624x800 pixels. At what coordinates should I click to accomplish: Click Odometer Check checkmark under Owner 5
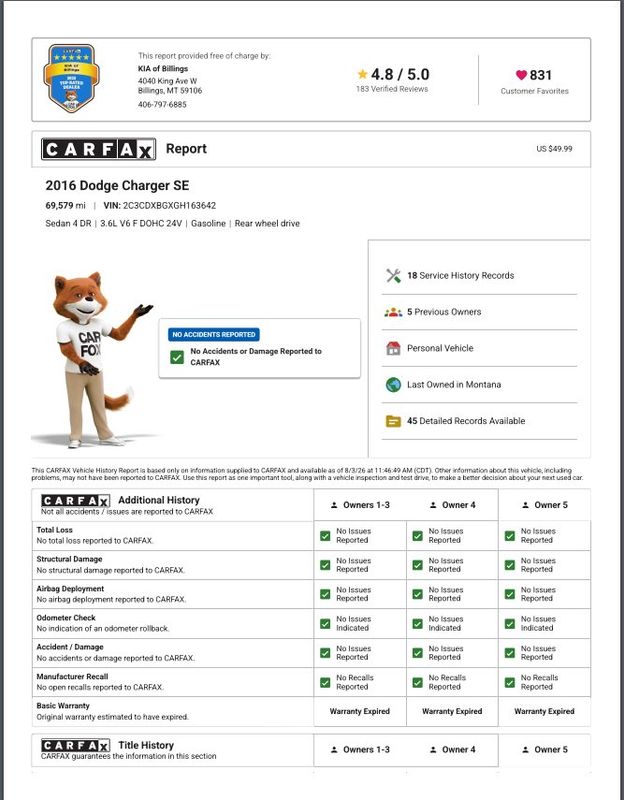point(510,623)
